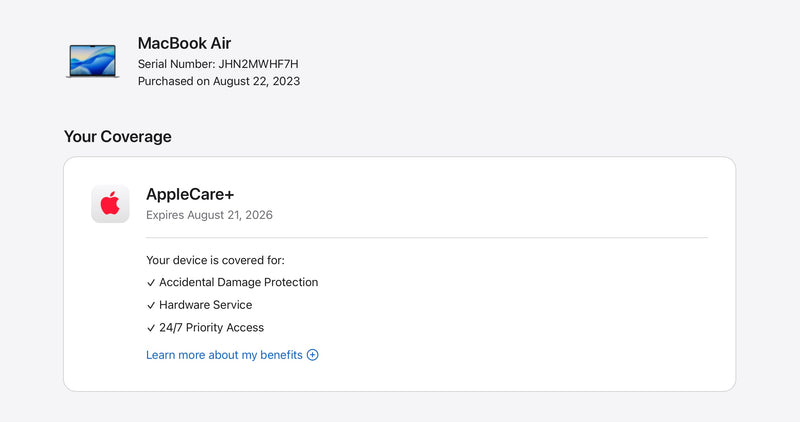
Task: Click the AppleCare+ plan title
Action: (189, 195)
